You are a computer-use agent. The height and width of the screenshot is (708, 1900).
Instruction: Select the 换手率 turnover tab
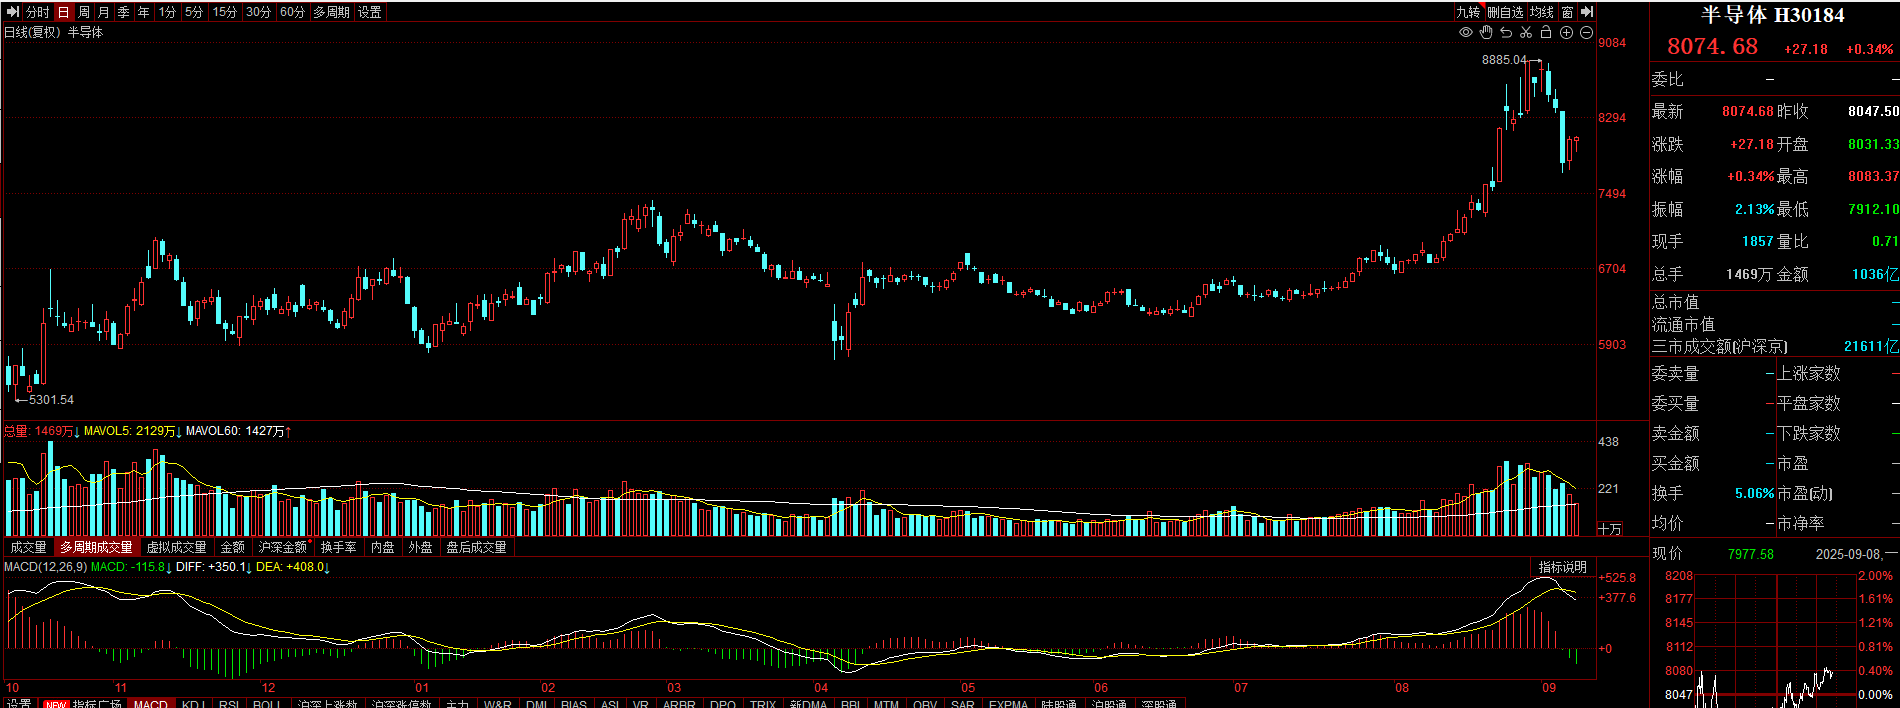pos(339,547)
